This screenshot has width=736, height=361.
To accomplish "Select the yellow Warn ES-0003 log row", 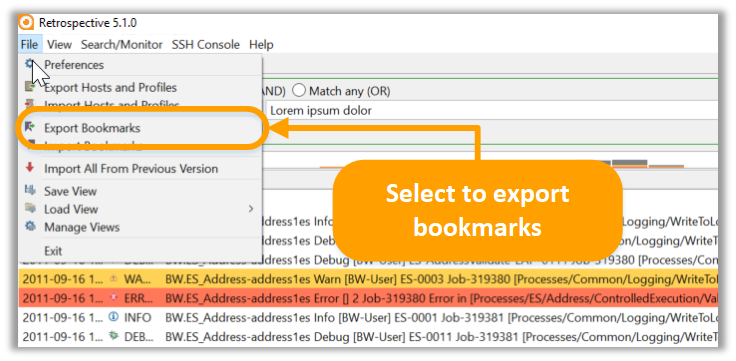I will click(x=368, y=279).
